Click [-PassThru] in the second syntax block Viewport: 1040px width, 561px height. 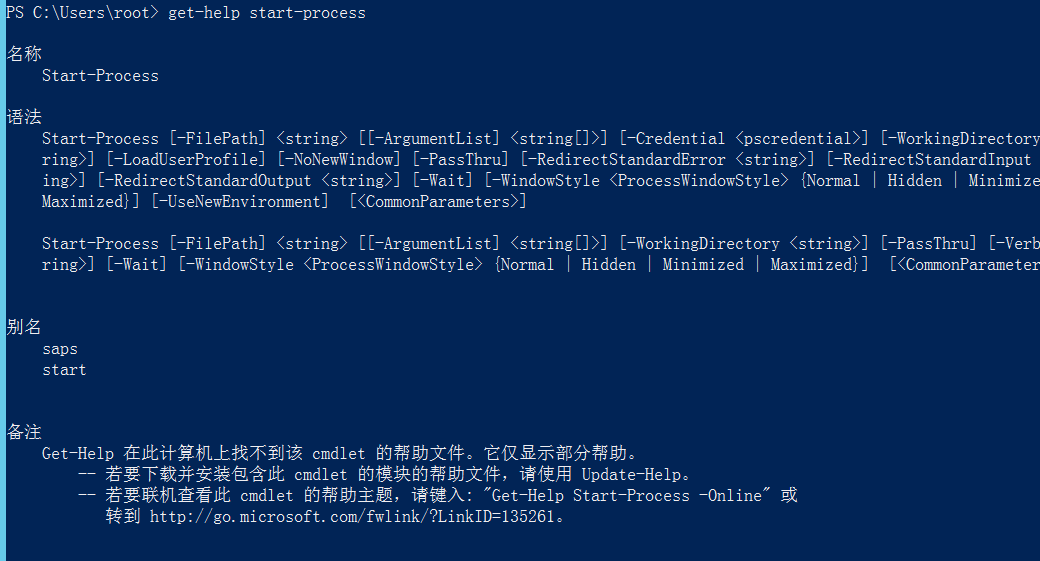(x=929, y=243)
